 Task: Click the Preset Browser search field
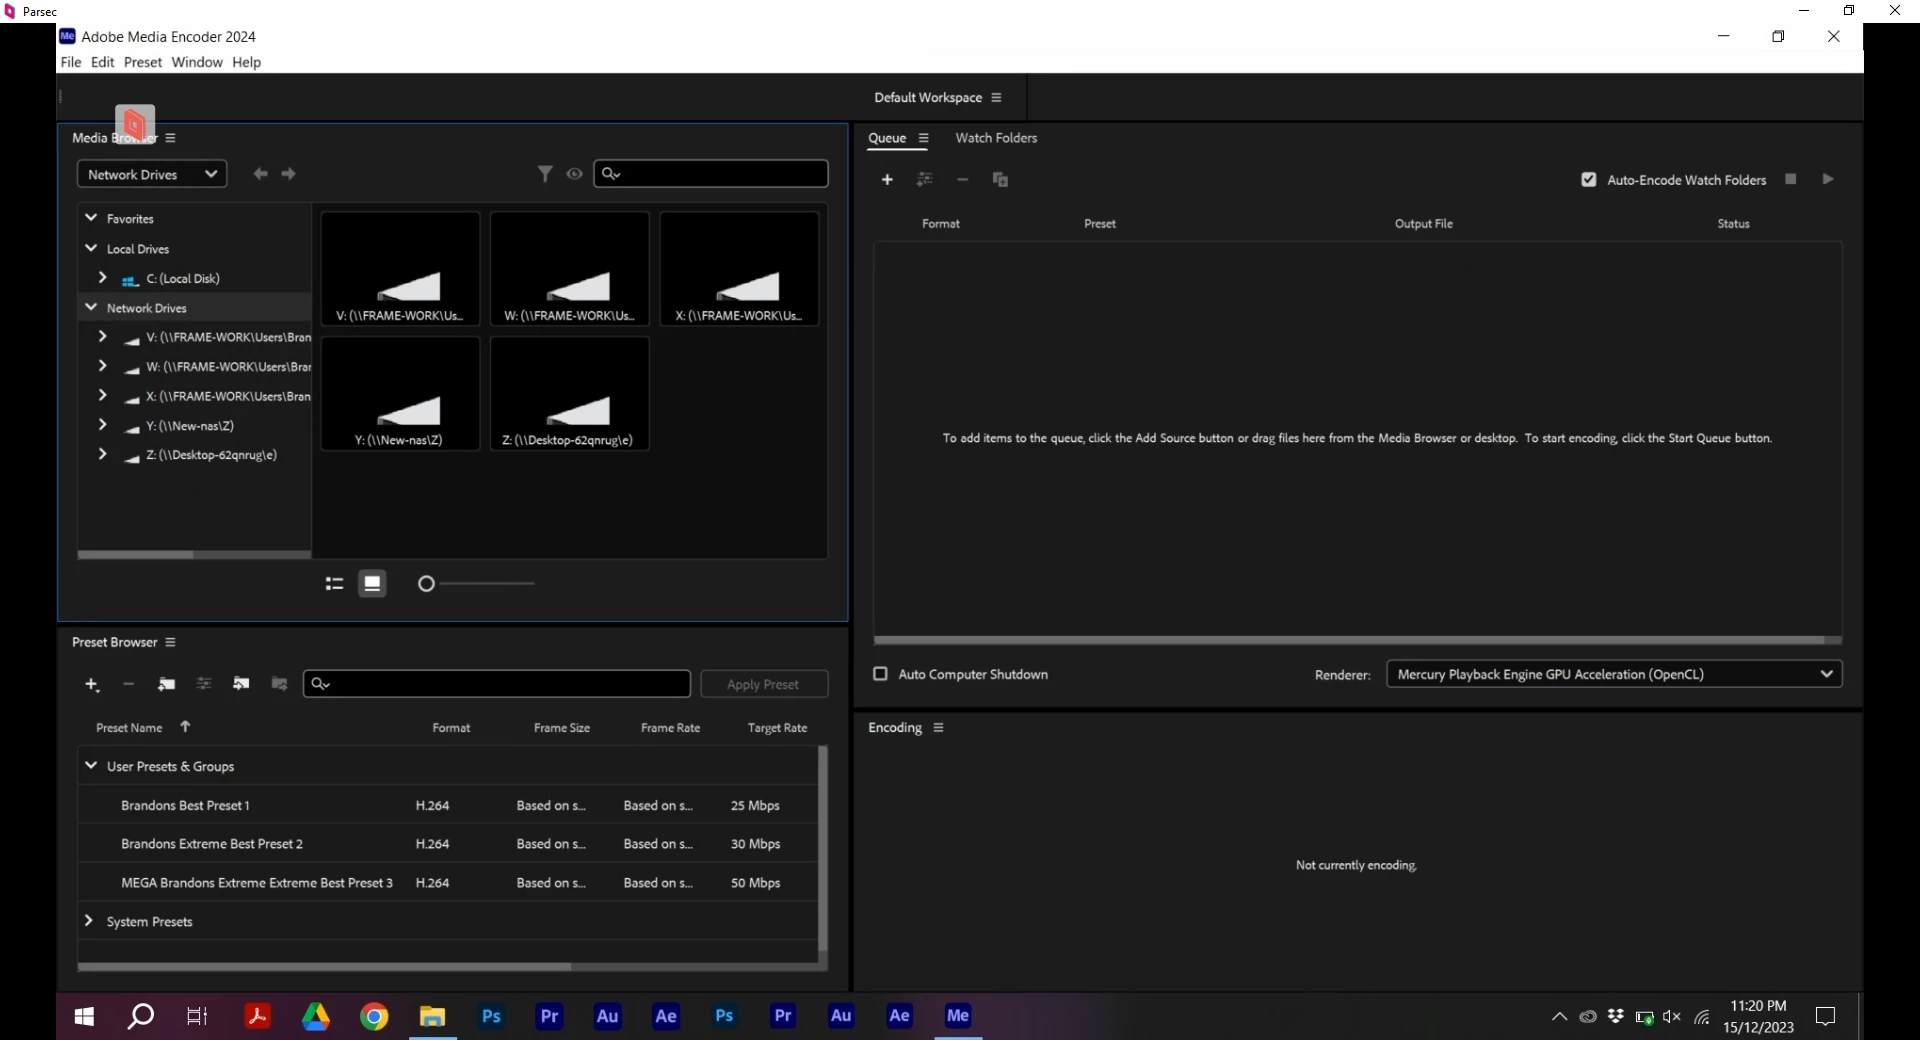(x=497, y=684)
